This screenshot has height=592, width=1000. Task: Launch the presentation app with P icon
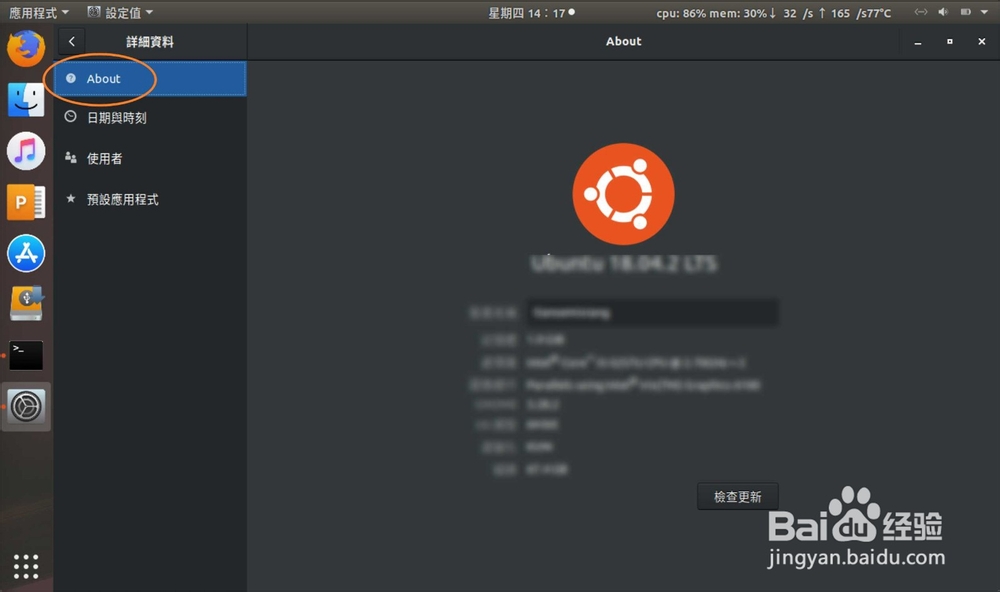click(26, 202)
